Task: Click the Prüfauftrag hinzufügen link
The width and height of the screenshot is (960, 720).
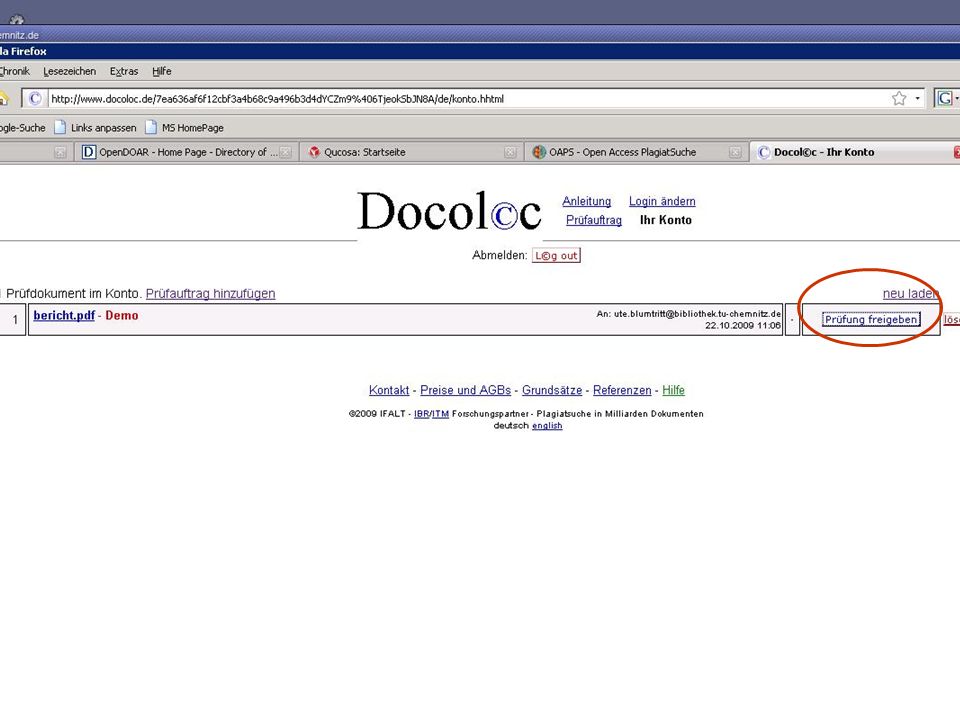Action: click(210, 293)
